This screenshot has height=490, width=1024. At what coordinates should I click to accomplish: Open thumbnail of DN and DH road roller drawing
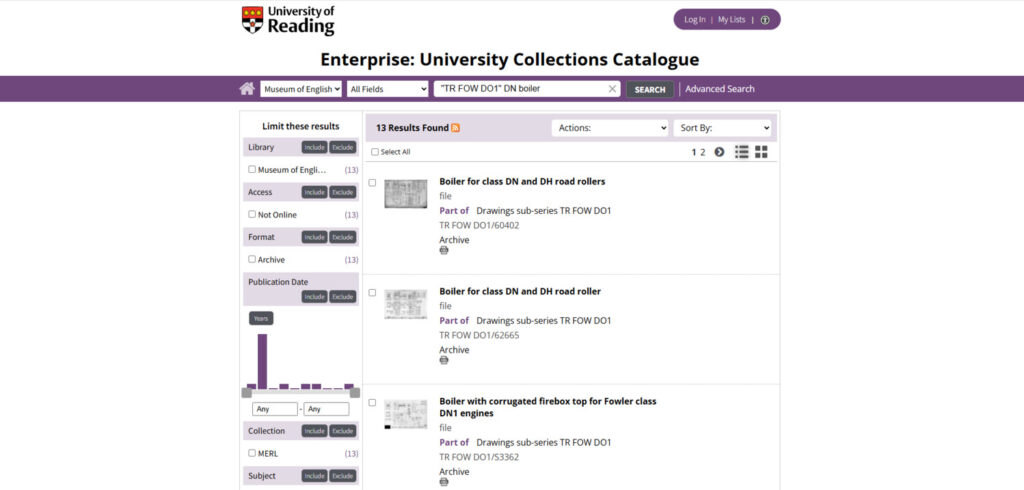tap(406, 304)
